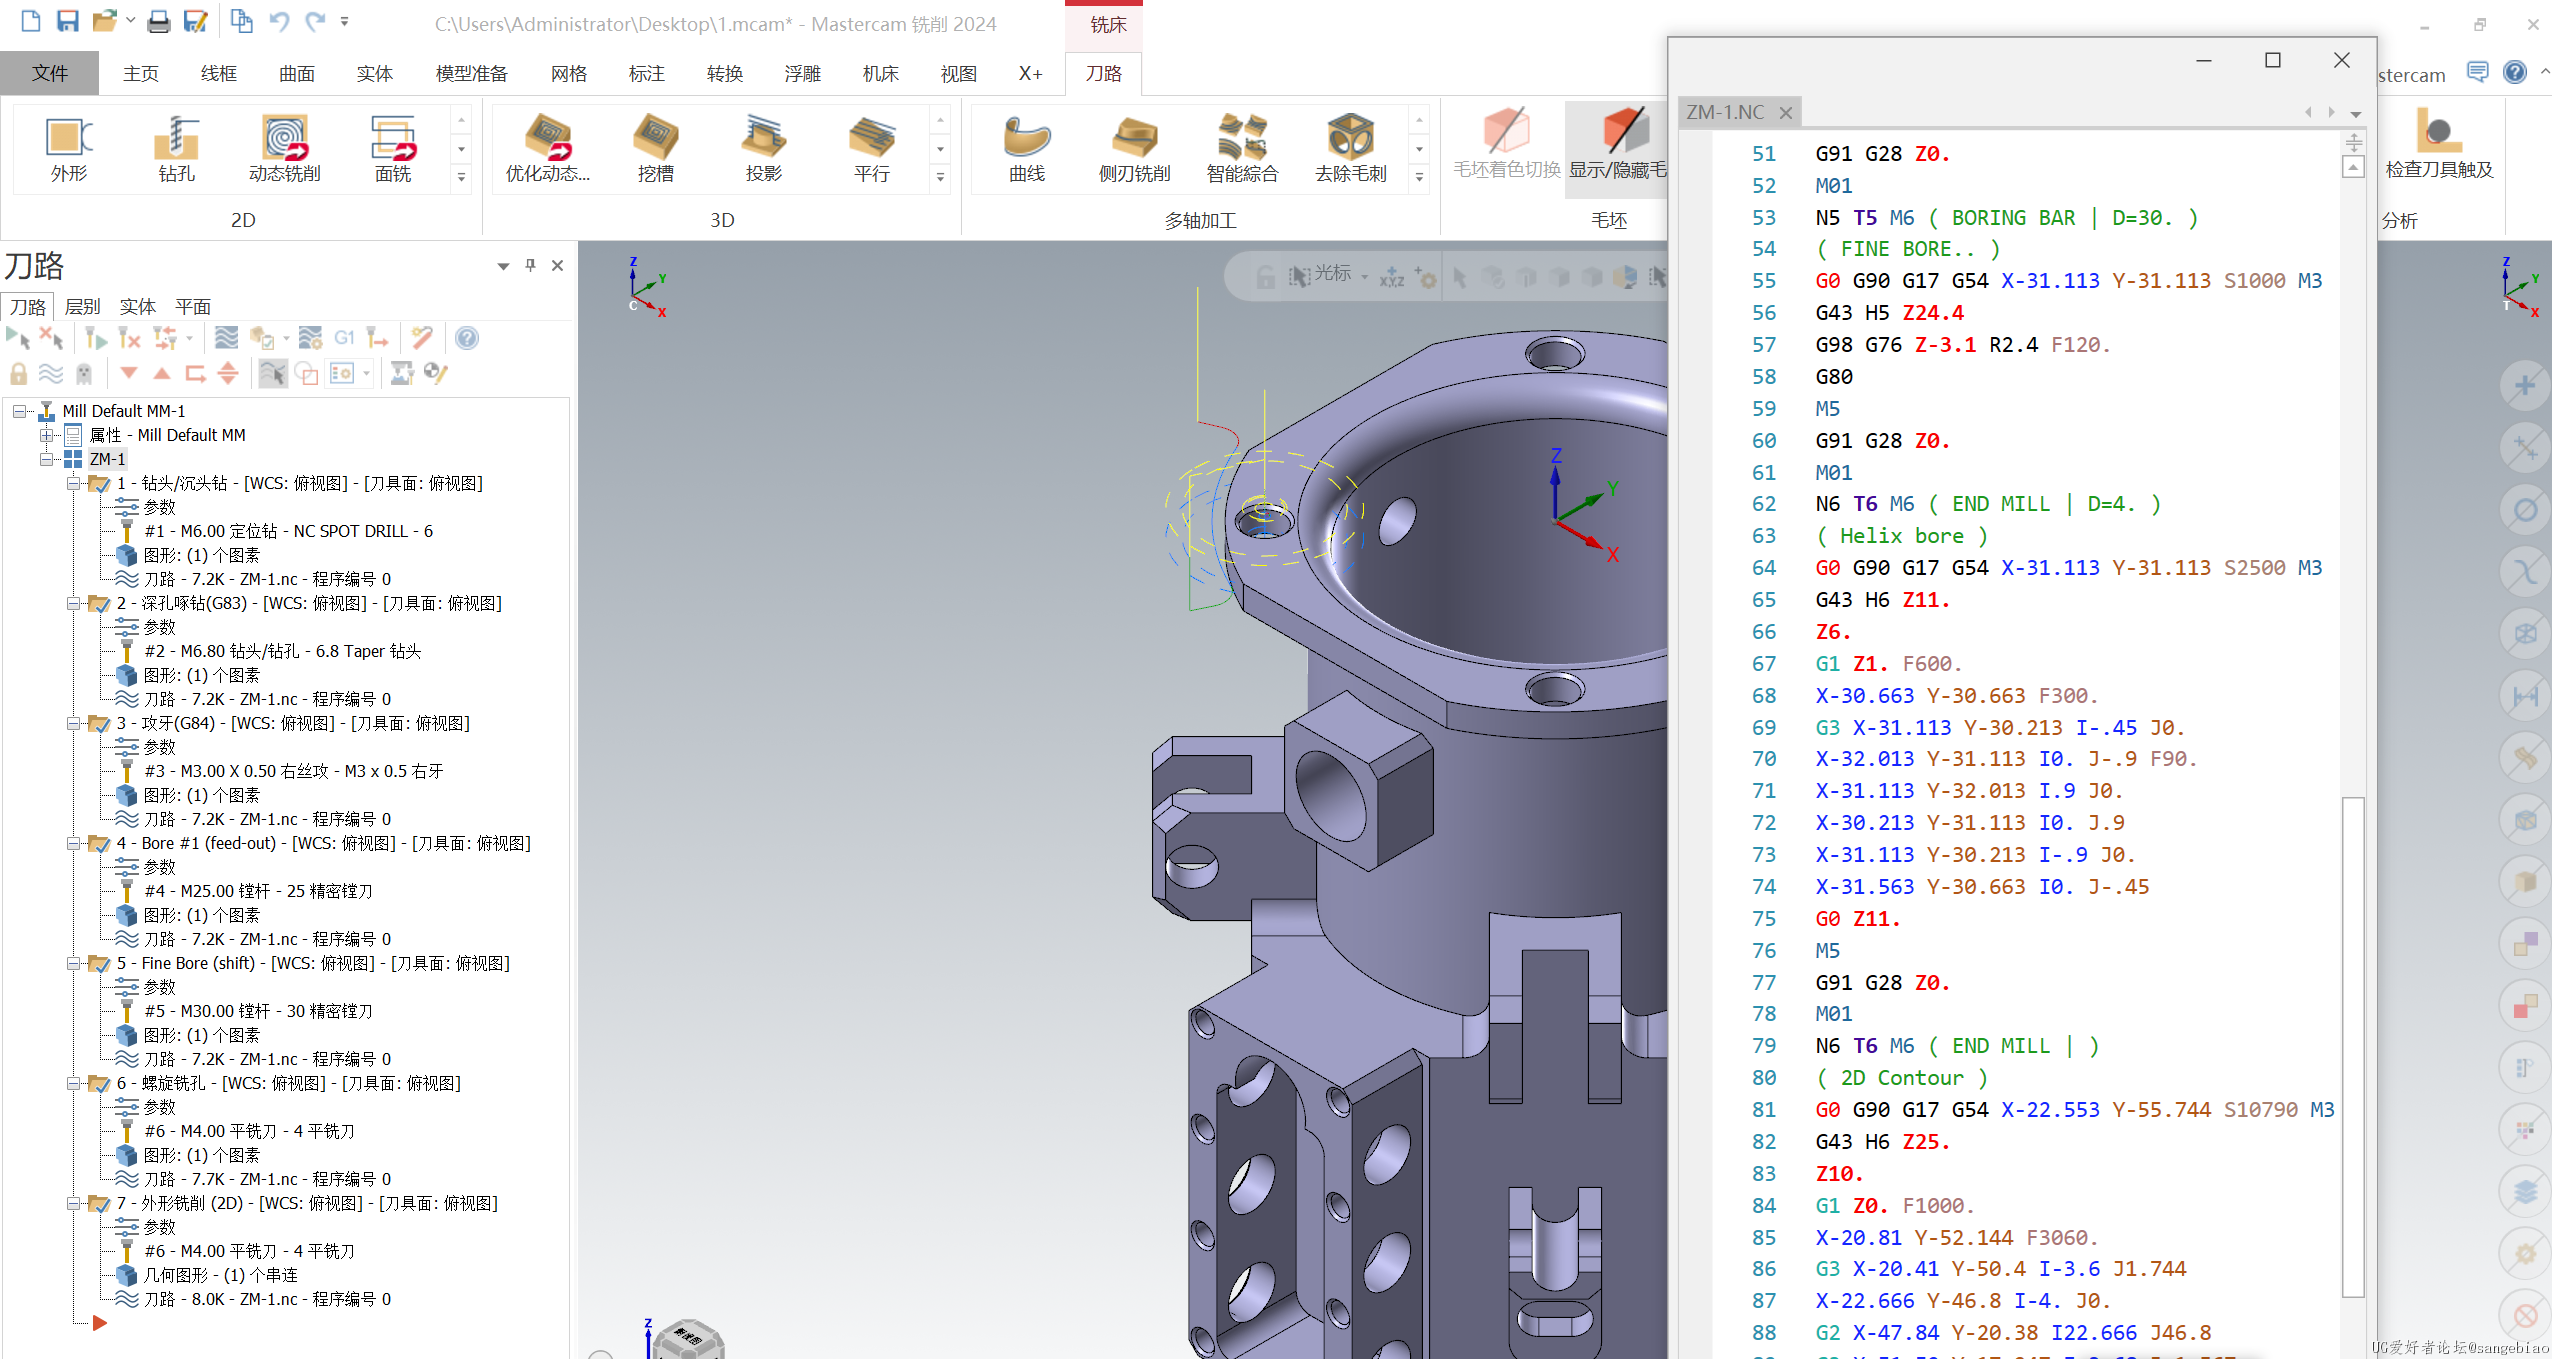This screenshot has width=2552, height=1359.
Task: Choose the Deburr (去除毛刺) toolpath
Action: [x=1351, y=149]
